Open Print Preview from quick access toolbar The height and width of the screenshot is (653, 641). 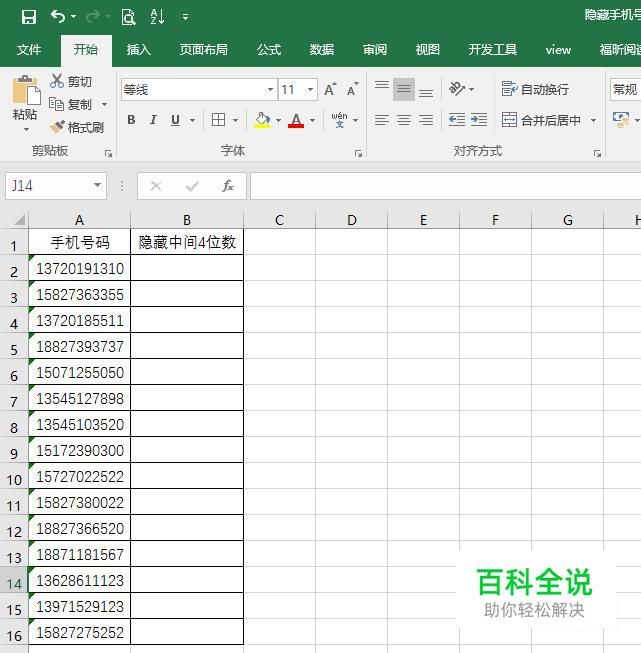point(128,17)
